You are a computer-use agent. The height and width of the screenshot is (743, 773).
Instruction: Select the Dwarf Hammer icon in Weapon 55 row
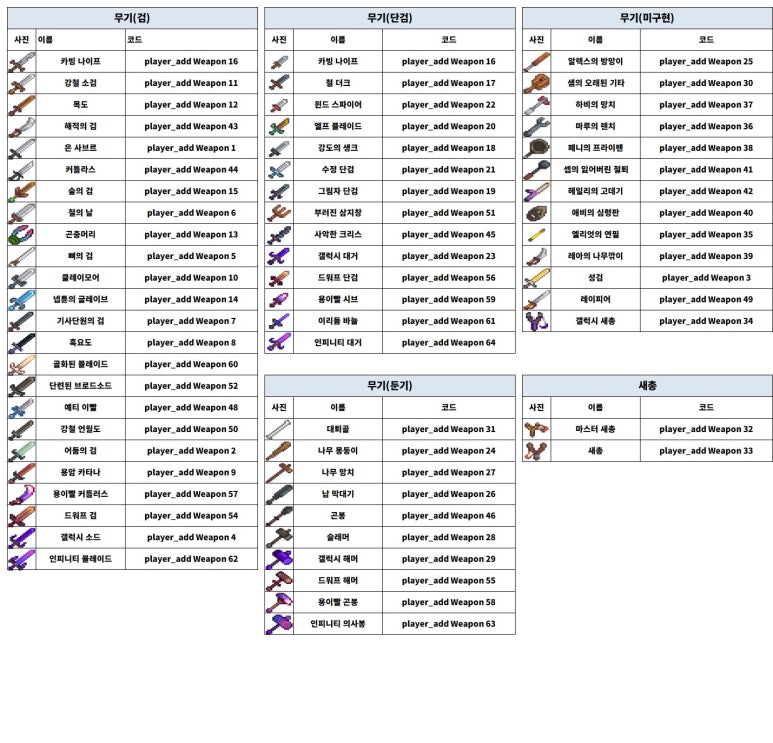(x=279, y=581)
